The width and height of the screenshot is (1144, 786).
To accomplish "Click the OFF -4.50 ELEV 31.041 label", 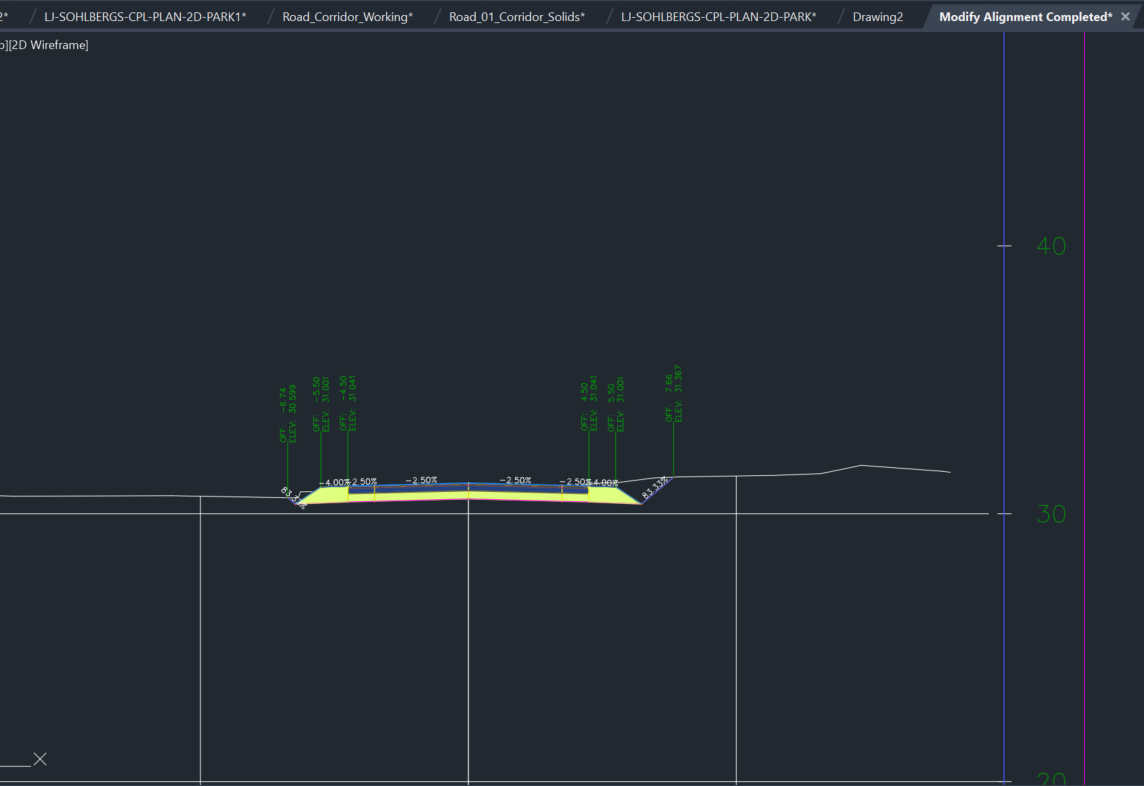I will pyautogui.click(x=347, y=404).
